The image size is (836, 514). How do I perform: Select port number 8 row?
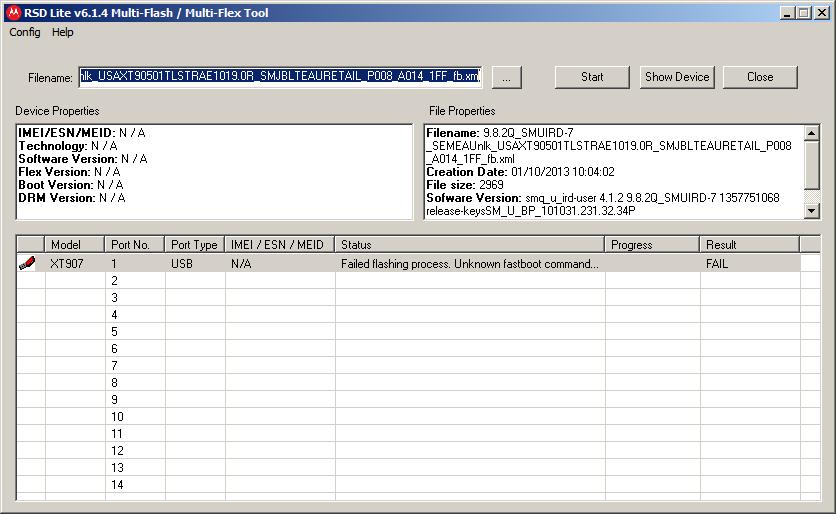point(418,383)
